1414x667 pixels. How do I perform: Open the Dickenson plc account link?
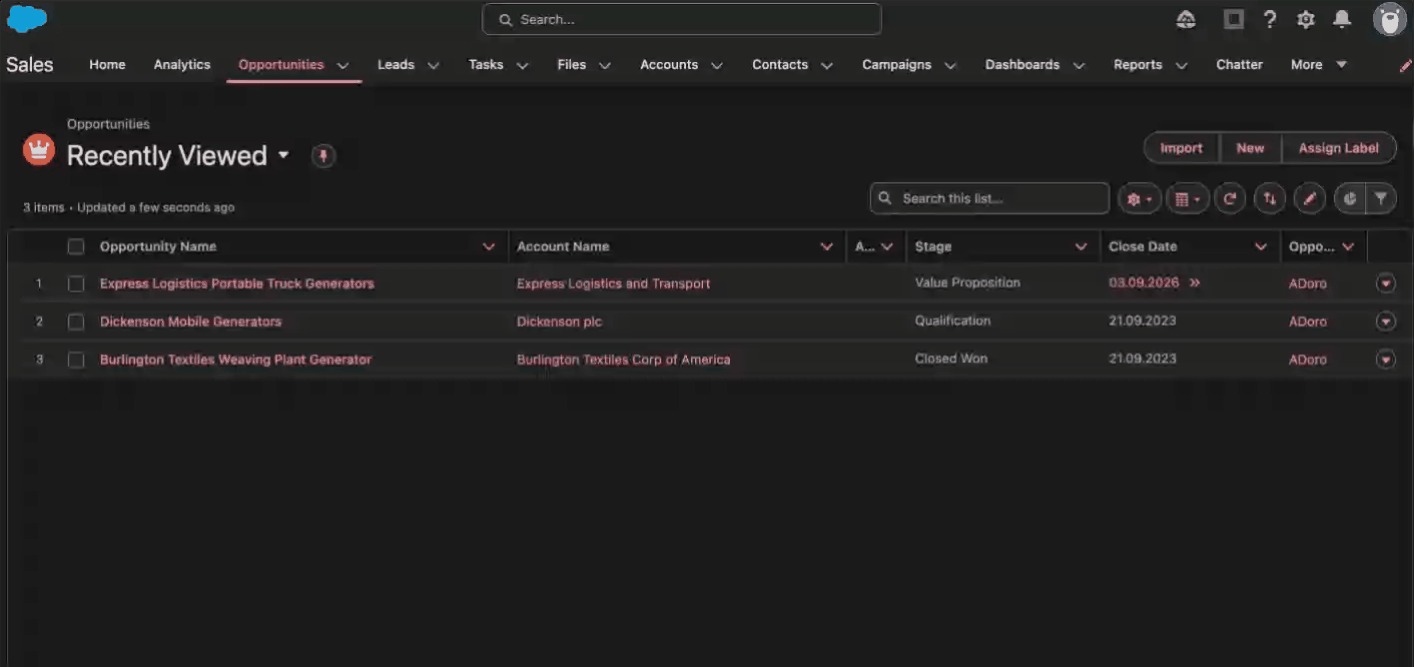click(x=559, y=322)
